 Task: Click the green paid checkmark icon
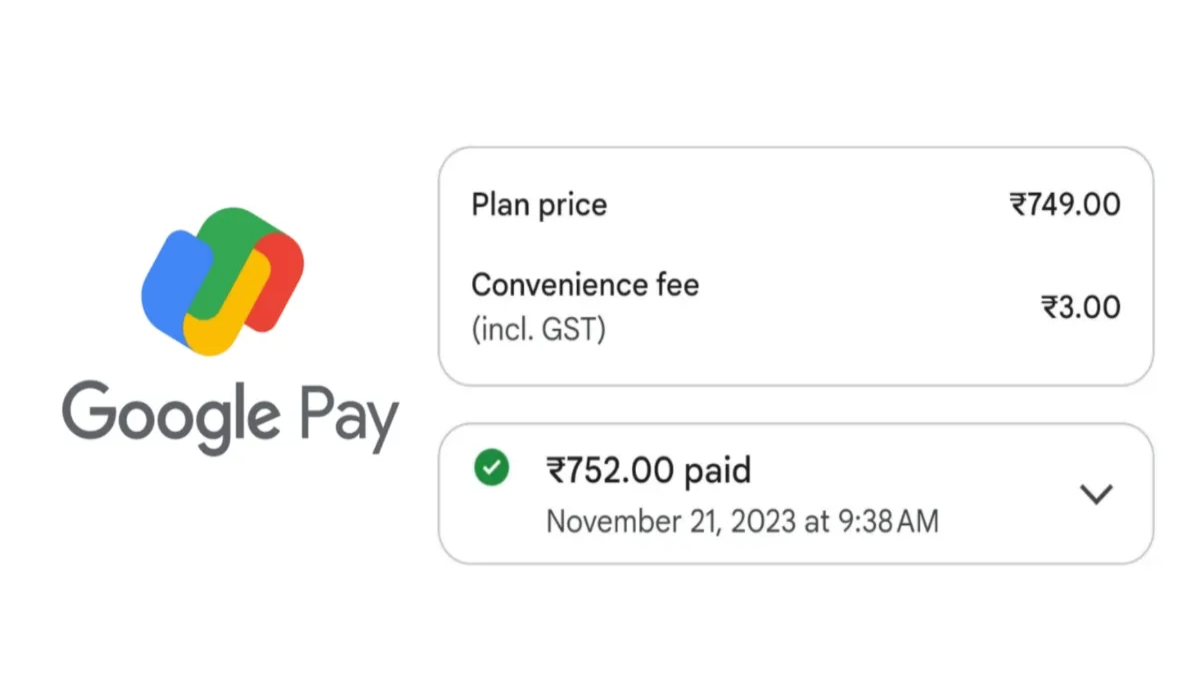pyautogui.click(x=491, y=467)
